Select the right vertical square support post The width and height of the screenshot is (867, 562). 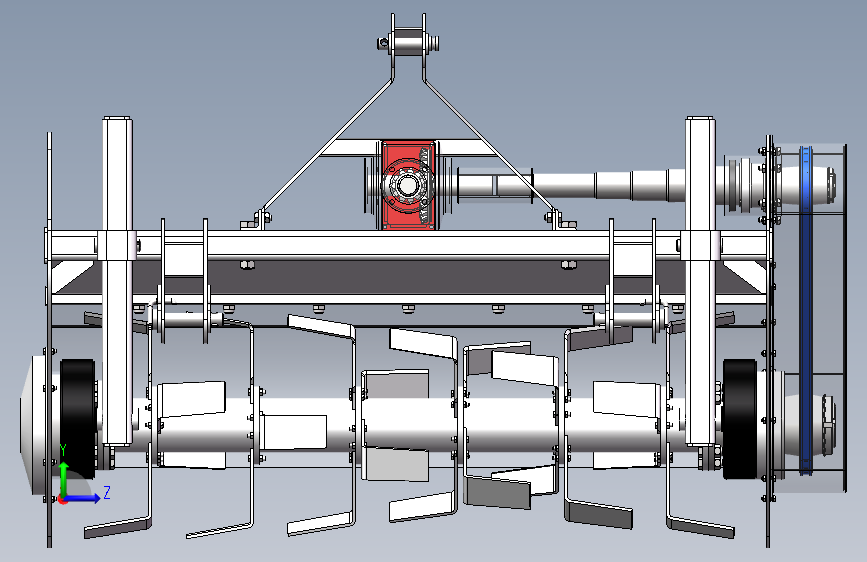tap(700, 281)
